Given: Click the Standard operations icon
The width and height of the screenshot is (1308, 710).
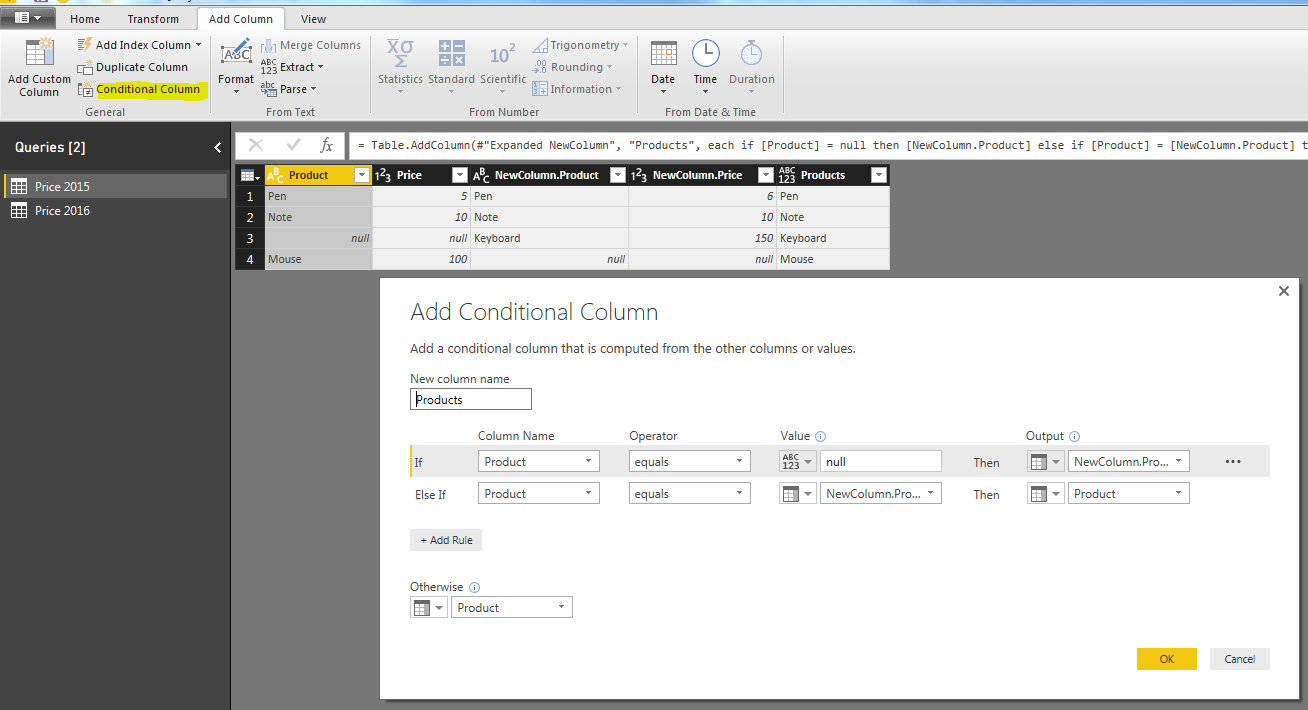Looking at the screenshot, I should pos(452,54).
